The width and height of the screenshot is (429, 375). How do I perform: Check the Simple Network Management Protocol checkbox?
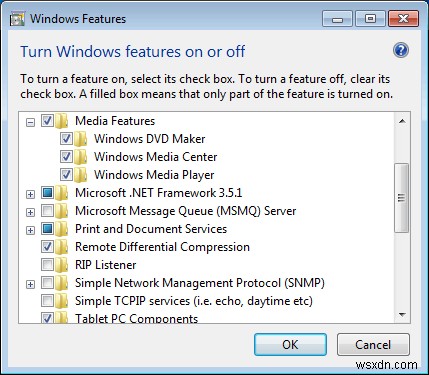(x=47, y=283)
